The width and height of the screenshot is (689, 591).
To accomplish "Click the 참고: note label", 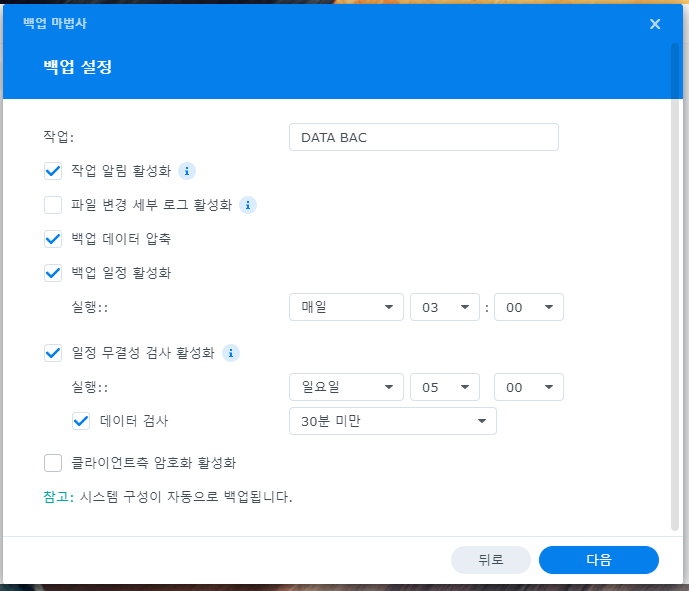I will (x=58, y=497).
